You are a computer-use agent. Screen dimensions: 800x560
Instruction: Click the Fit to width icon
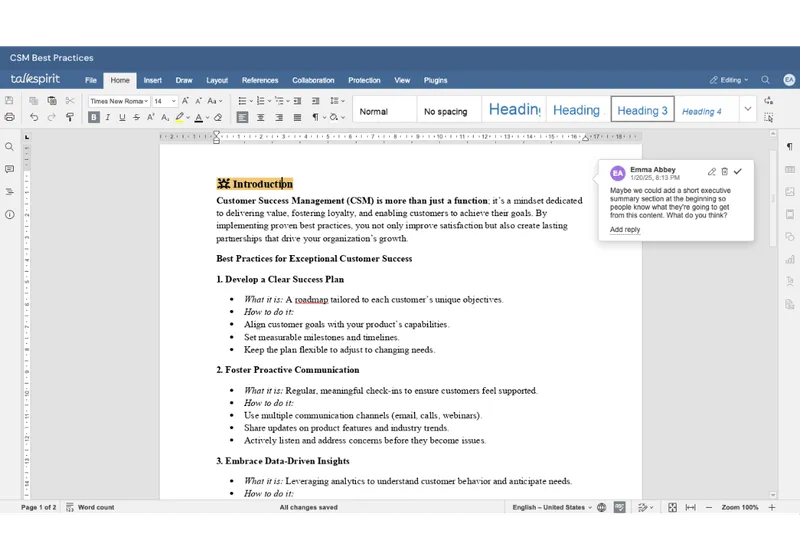click(x=690, y=507)
